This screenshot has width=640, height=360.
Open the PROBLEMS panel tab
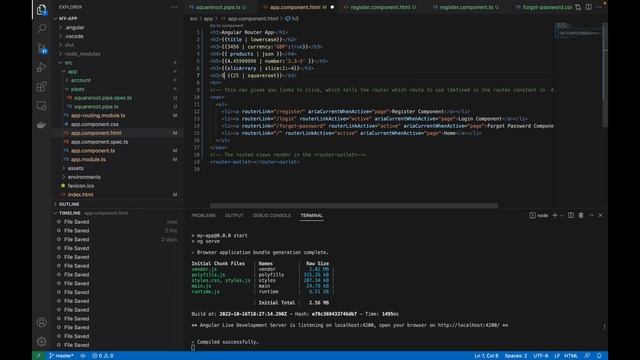coord(203,215)
